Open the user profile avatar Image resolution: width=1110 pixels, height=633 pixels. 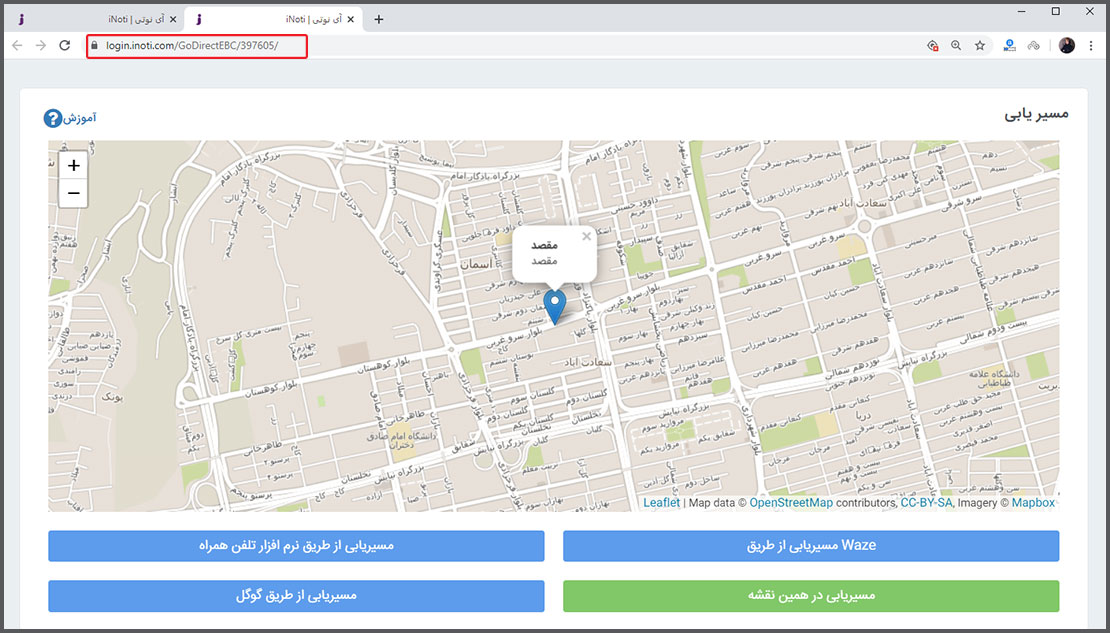click(1066, 45)
